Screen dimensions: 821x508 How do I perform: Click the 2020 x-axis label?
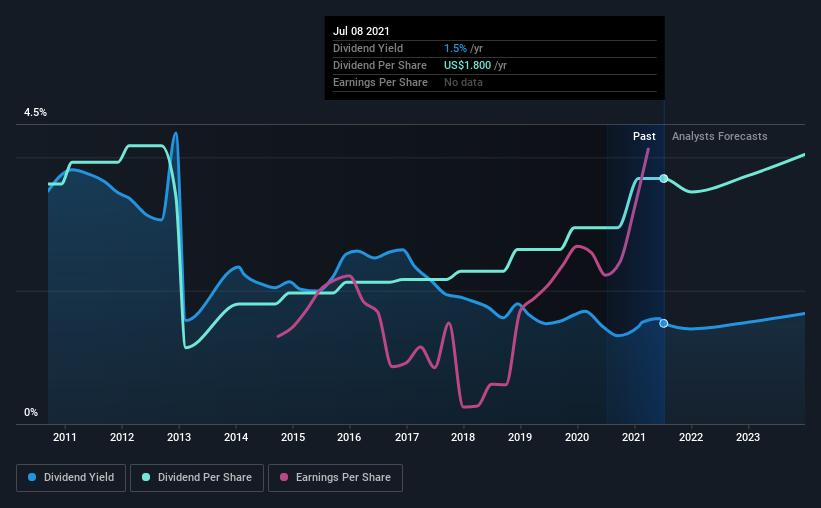pos(577,437)
